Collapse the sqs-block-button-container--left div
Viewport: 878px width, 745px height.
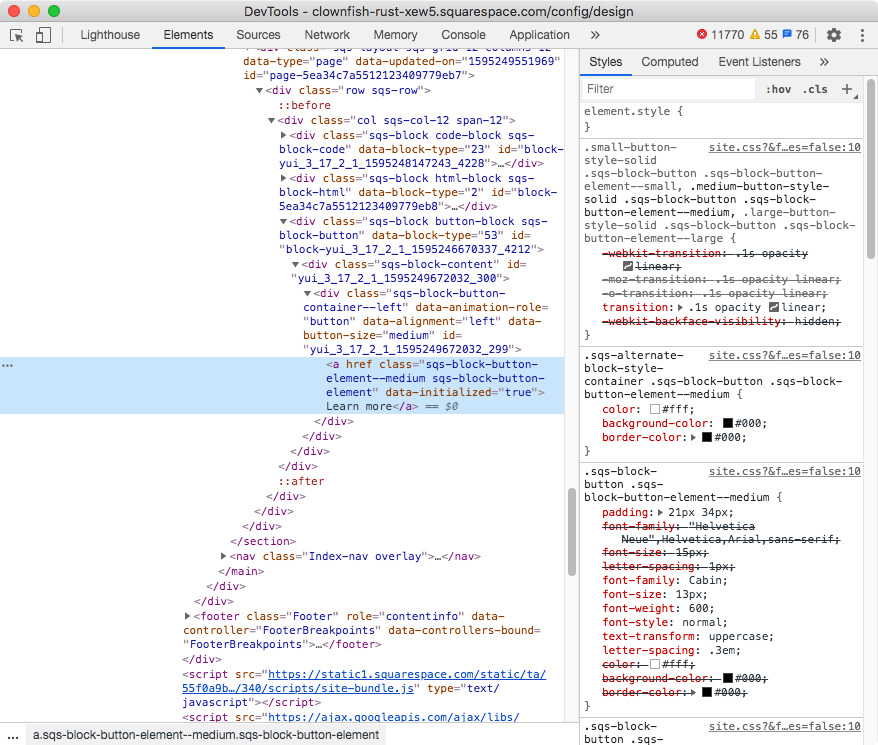[307, 294]
